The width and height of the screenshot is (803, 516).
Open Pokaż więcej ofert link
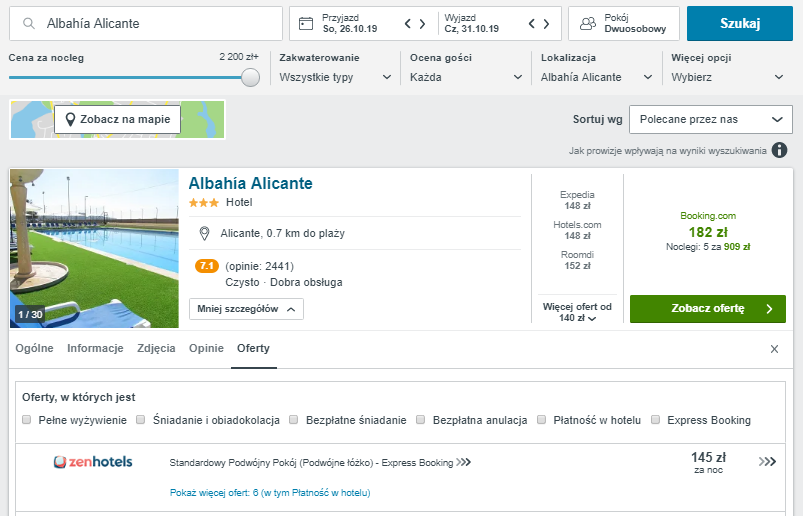coord(270,493)
